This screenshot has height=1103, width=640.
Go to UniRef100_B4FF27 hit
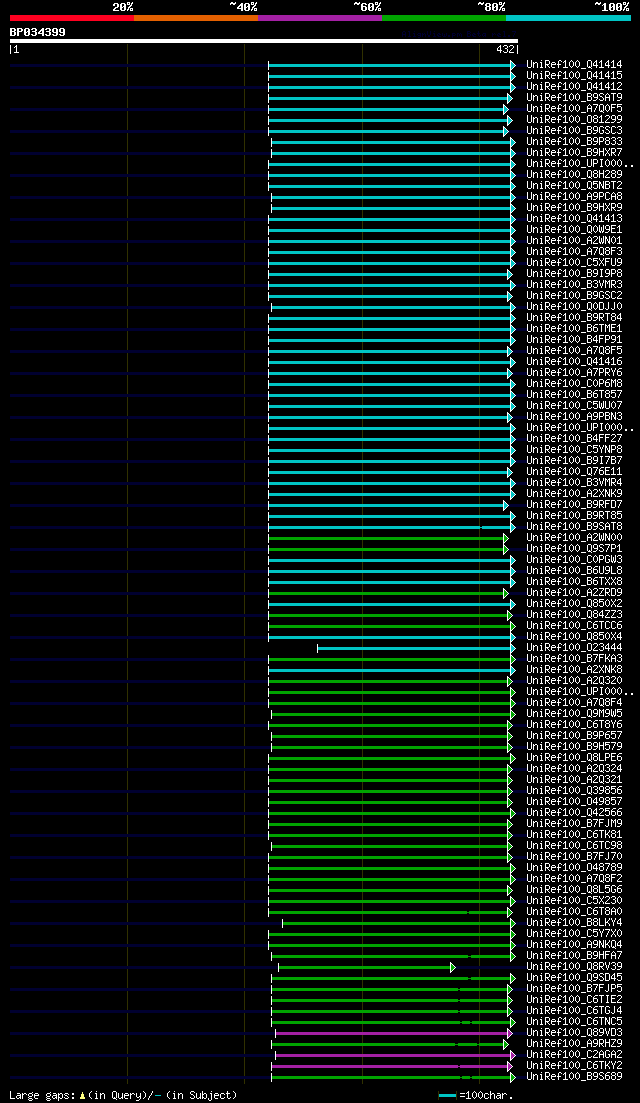[x=574, y=438]
